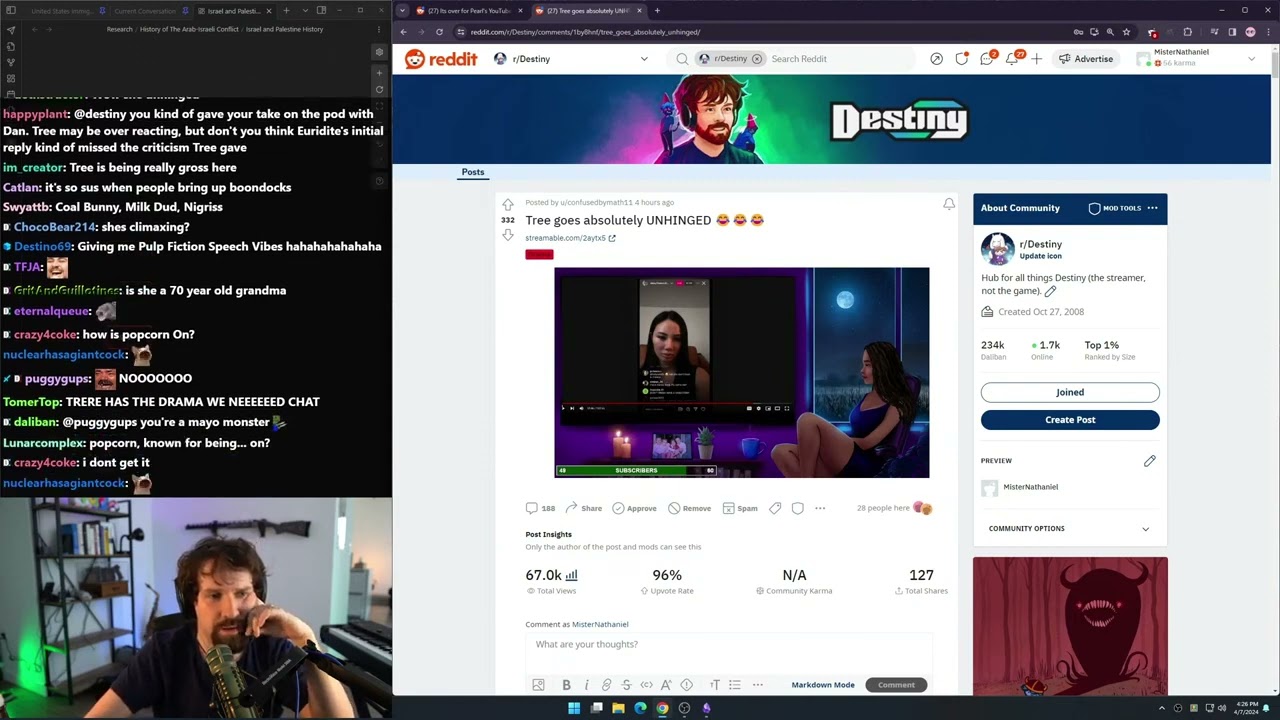Click the Create Post plus icon in header
1280x720 pixels.
click(1036, 59)
